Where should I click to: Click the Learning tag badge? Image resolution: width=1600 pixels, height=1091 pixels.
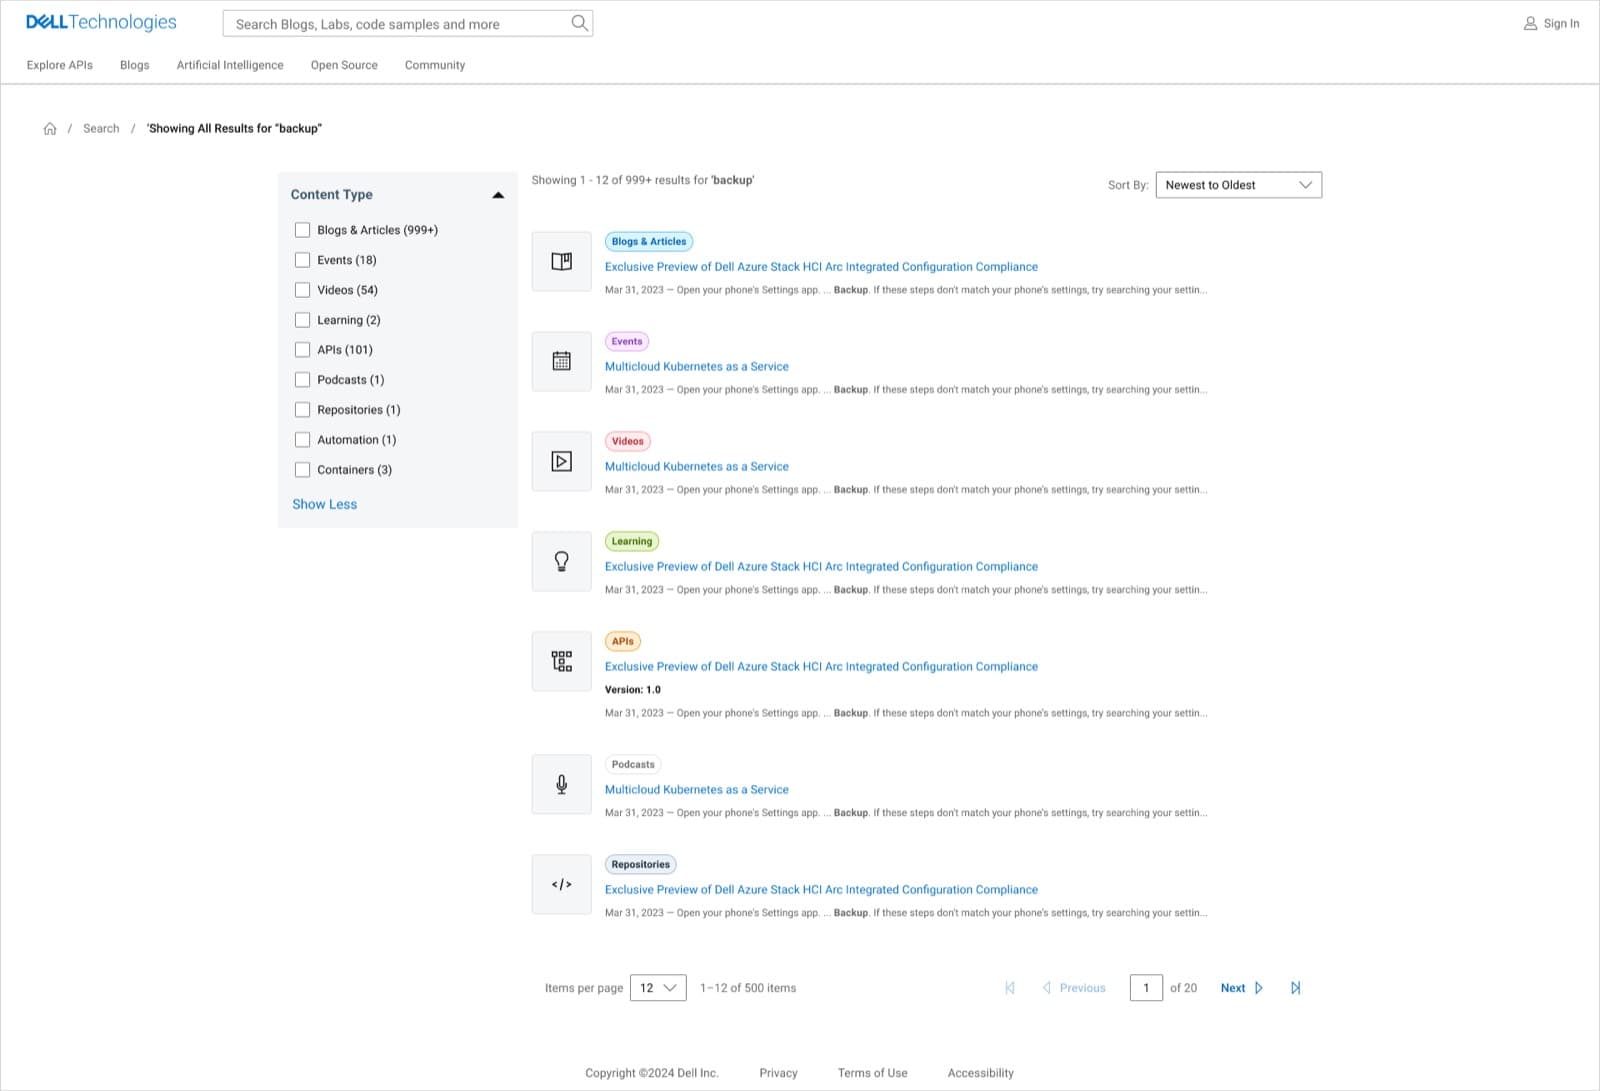click(x=632, y=541)
